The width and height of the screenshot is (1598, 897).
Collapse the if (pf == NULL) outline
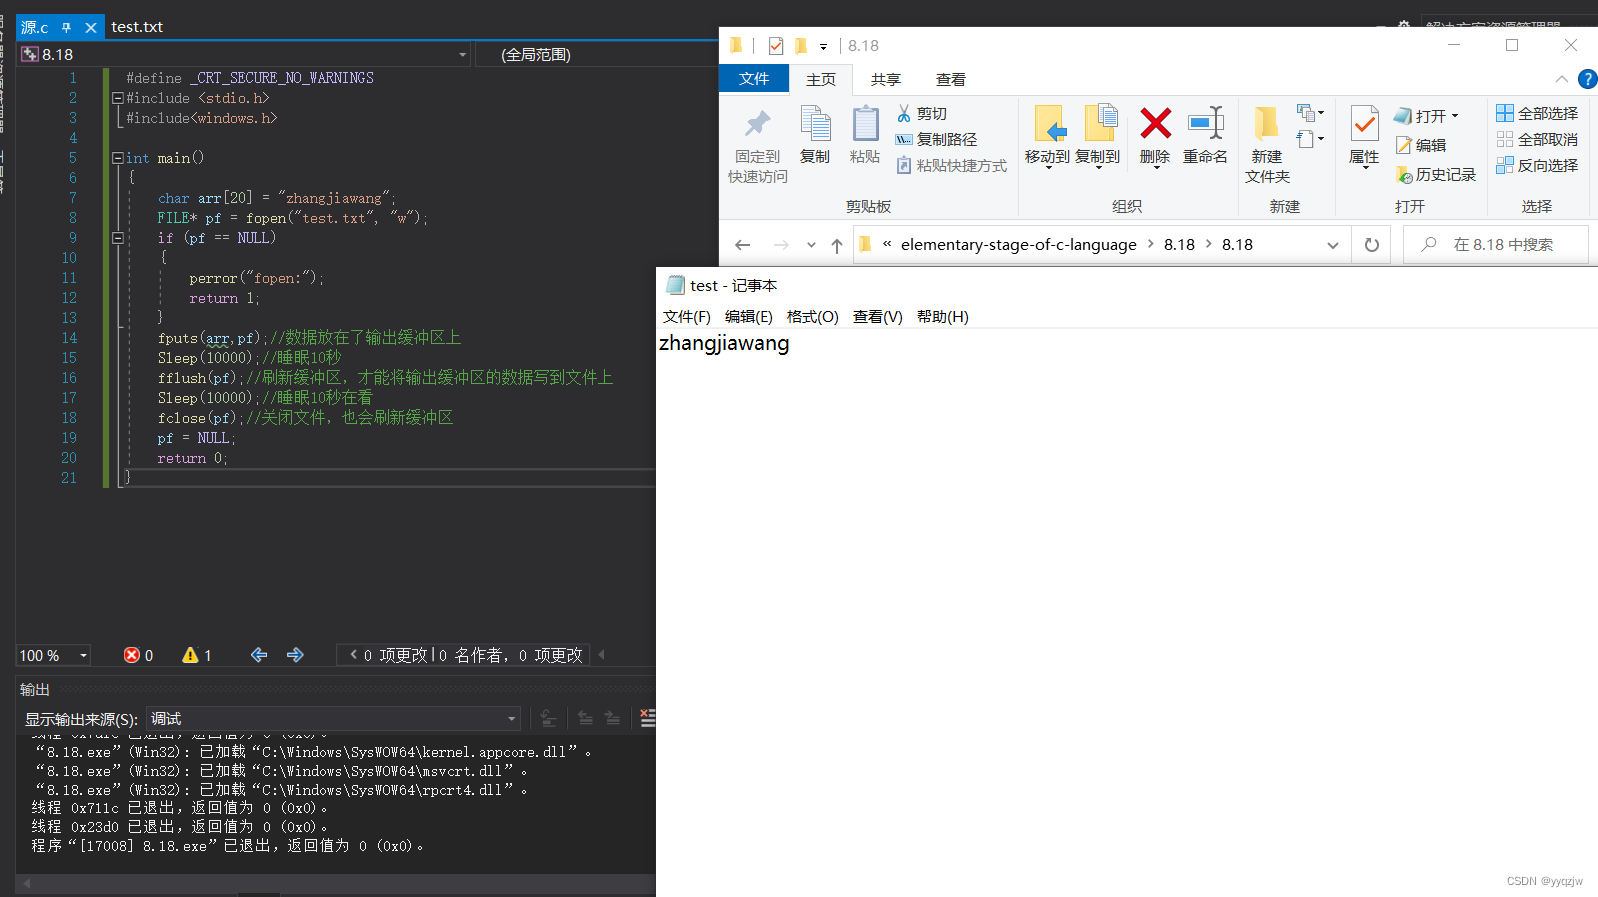pos(117,238)
